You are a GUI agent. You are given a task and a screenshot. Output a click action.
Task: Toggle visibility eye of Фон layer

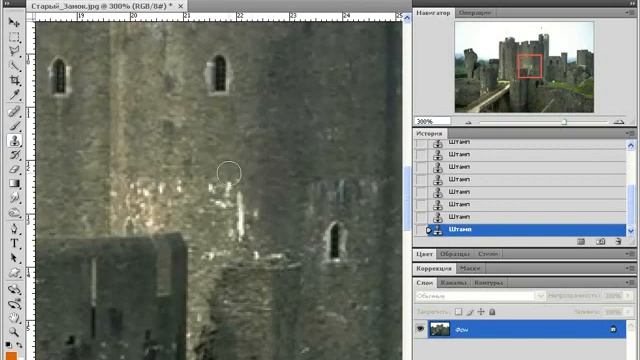(420, 329)
